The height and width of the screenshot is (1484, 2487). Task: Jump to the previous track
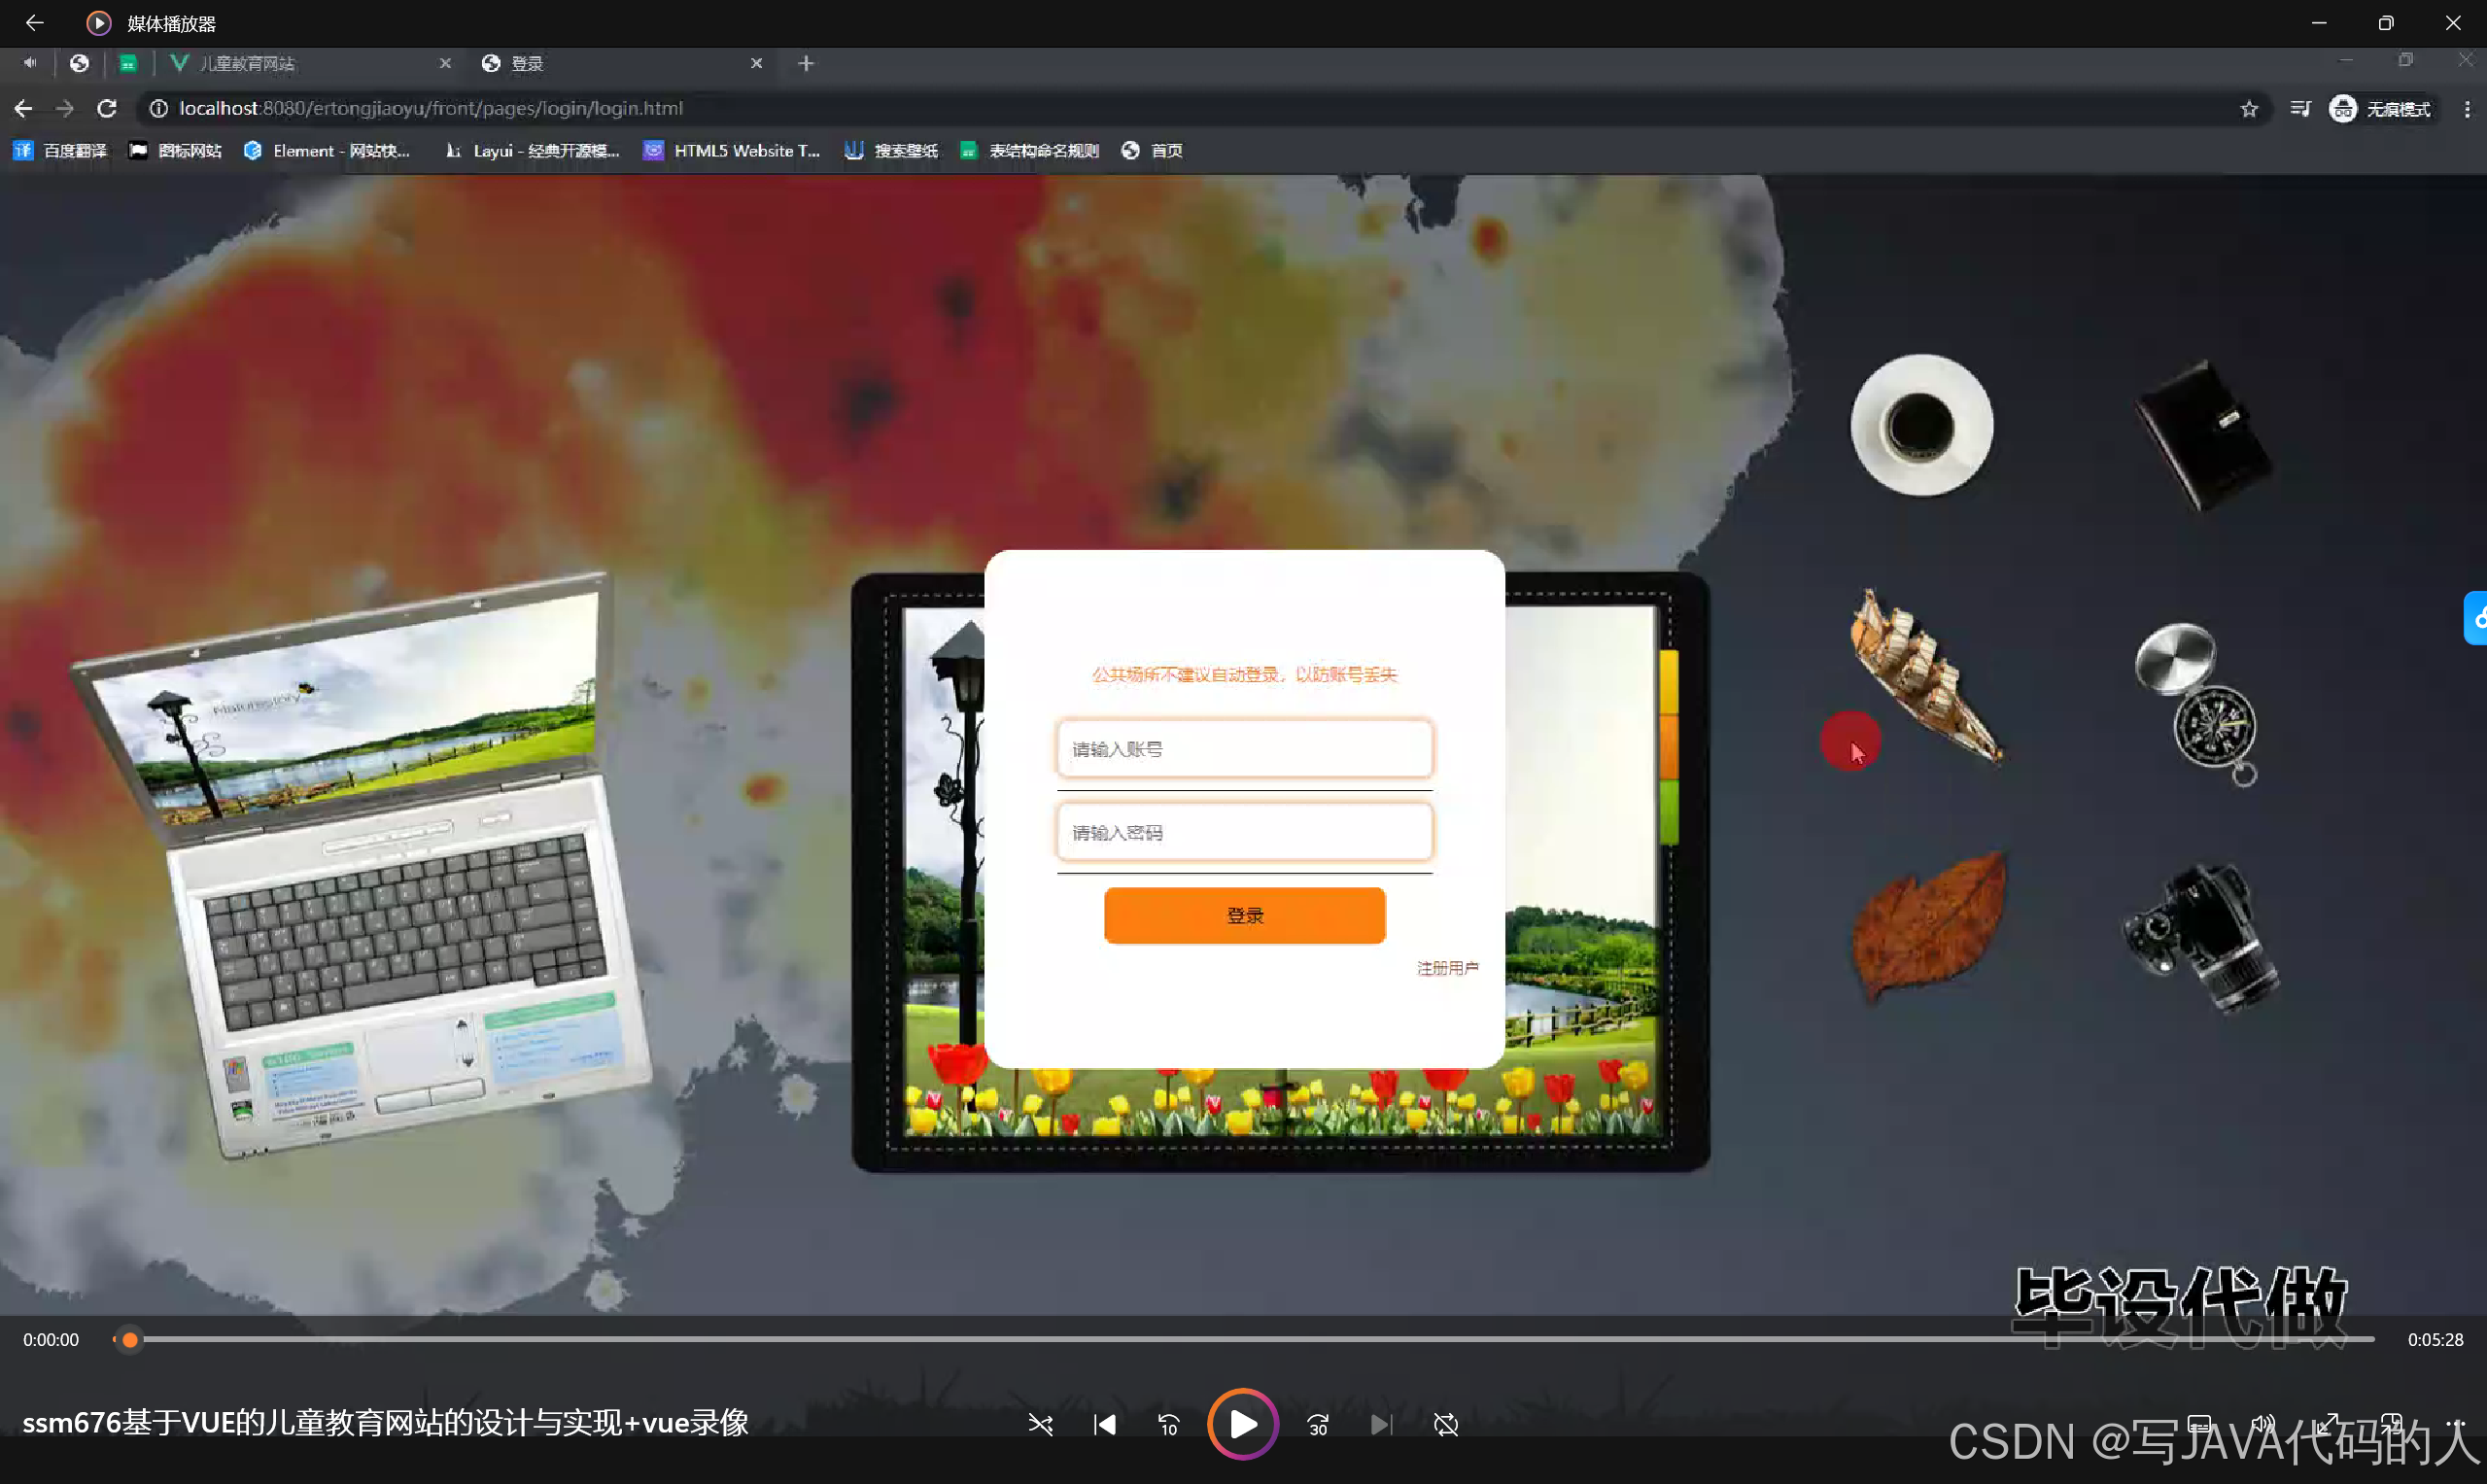coord(1104,1424)
